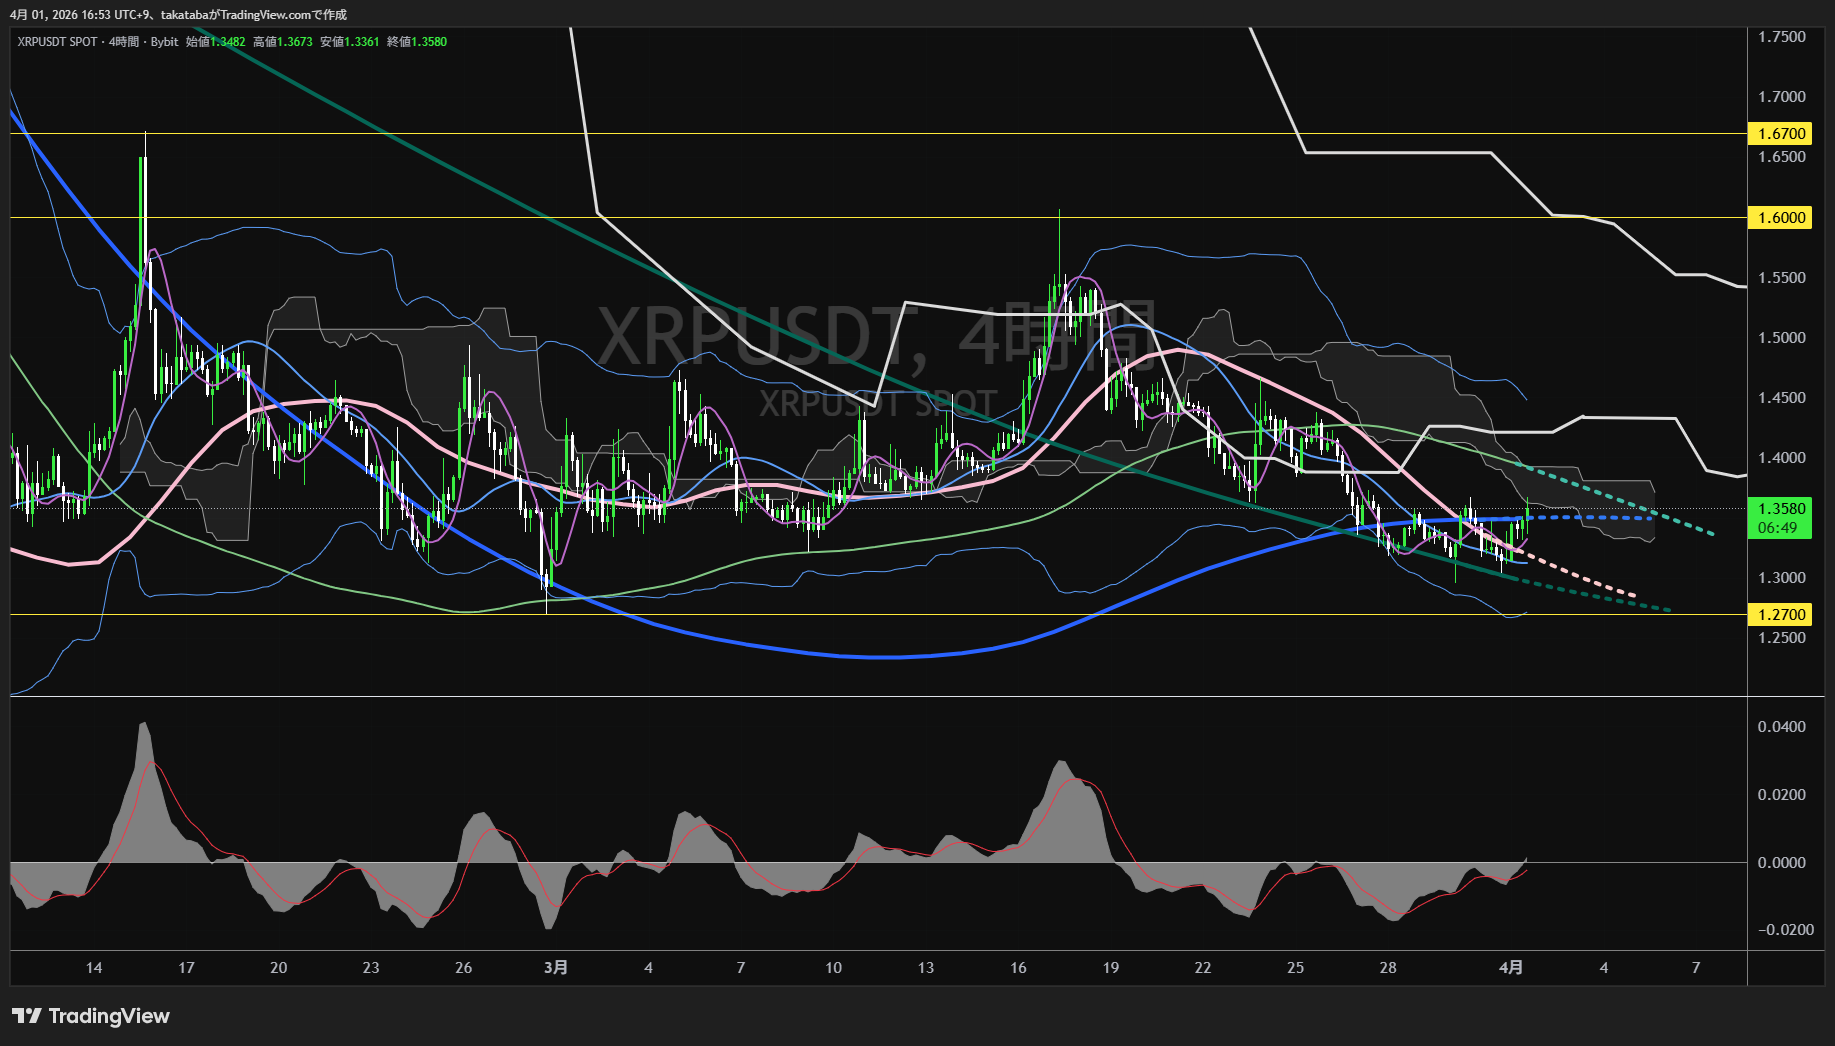Click date 16 on the time axis
This screenshot has height=1046, width=1835.
[x=1018, y=968]
